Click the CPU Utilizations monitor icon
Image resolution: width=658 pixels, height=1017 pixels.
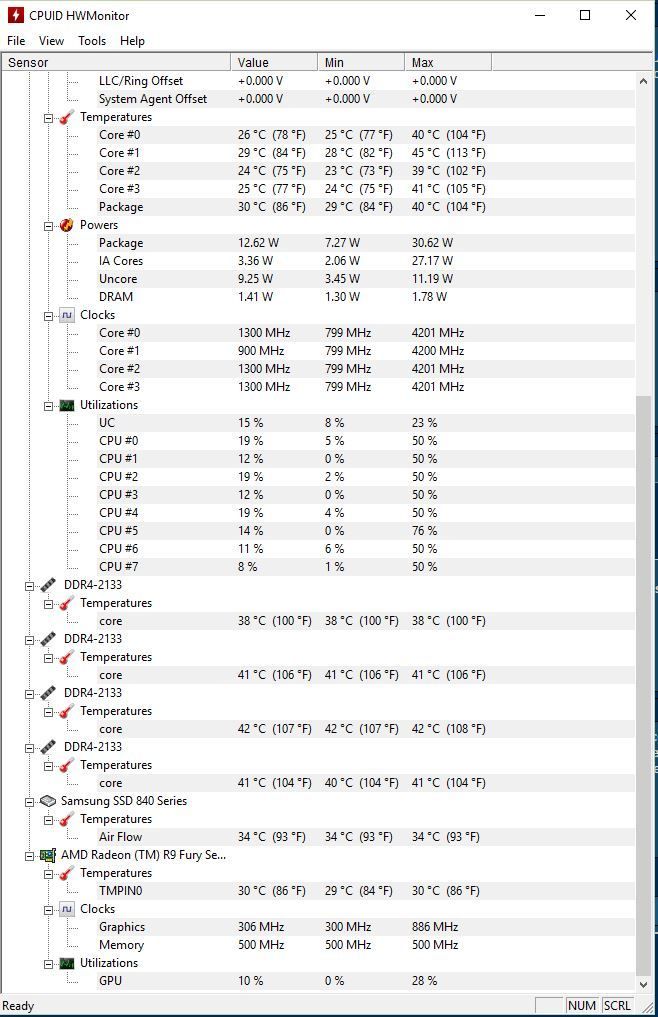point(67,405)
